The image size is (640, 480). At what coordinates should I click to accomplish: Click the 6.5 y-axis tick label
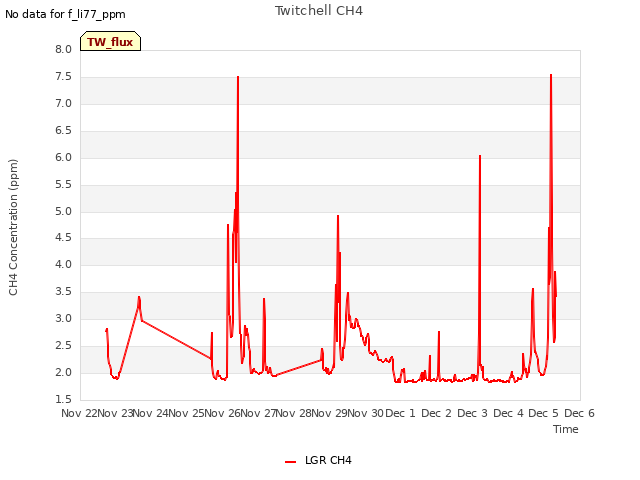click(x=63, y=130)
